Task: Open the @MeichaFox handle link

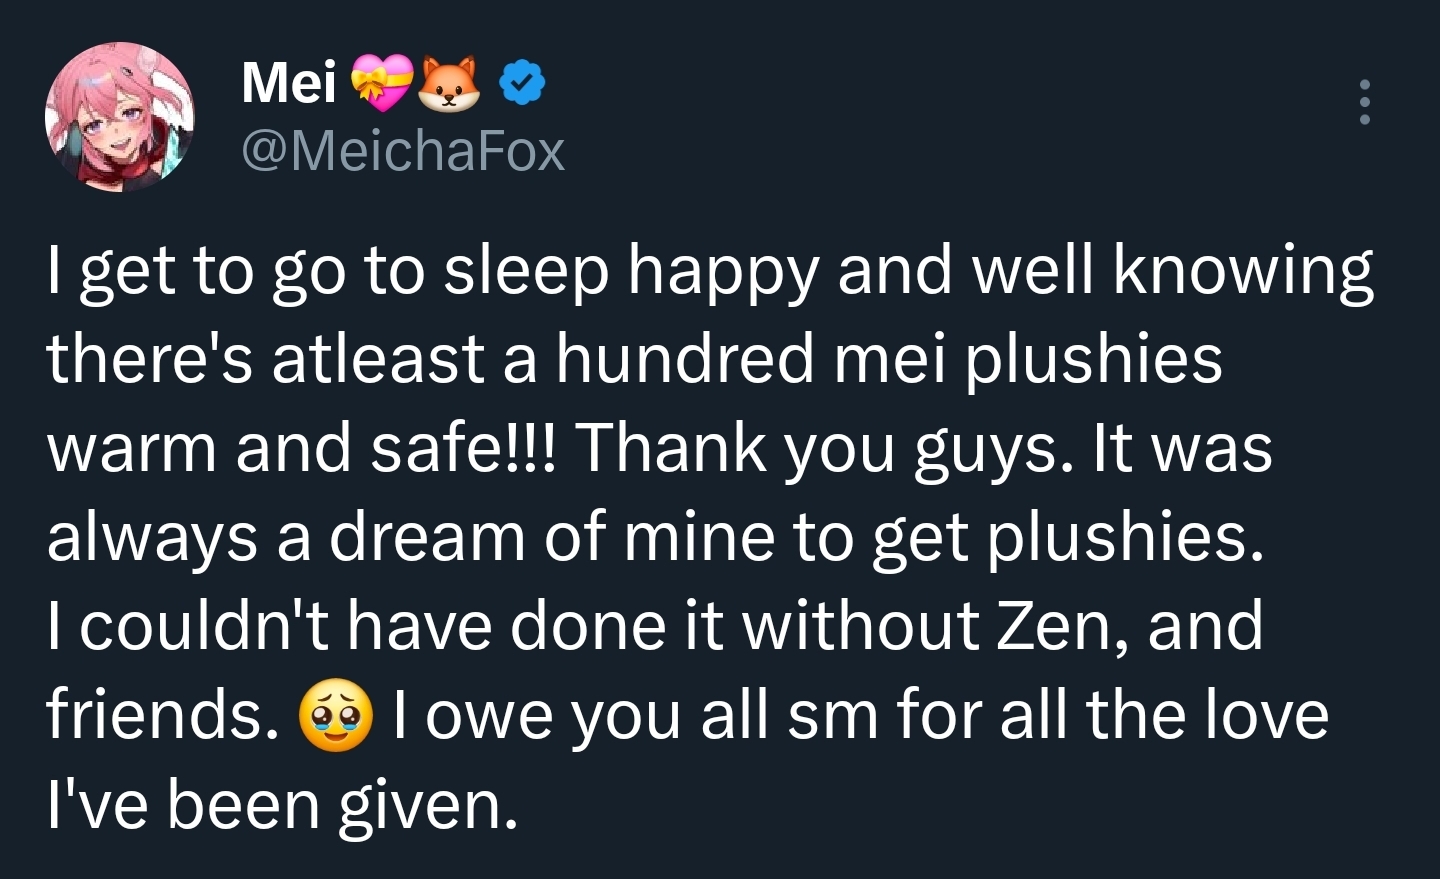Action: coord(403,151)
